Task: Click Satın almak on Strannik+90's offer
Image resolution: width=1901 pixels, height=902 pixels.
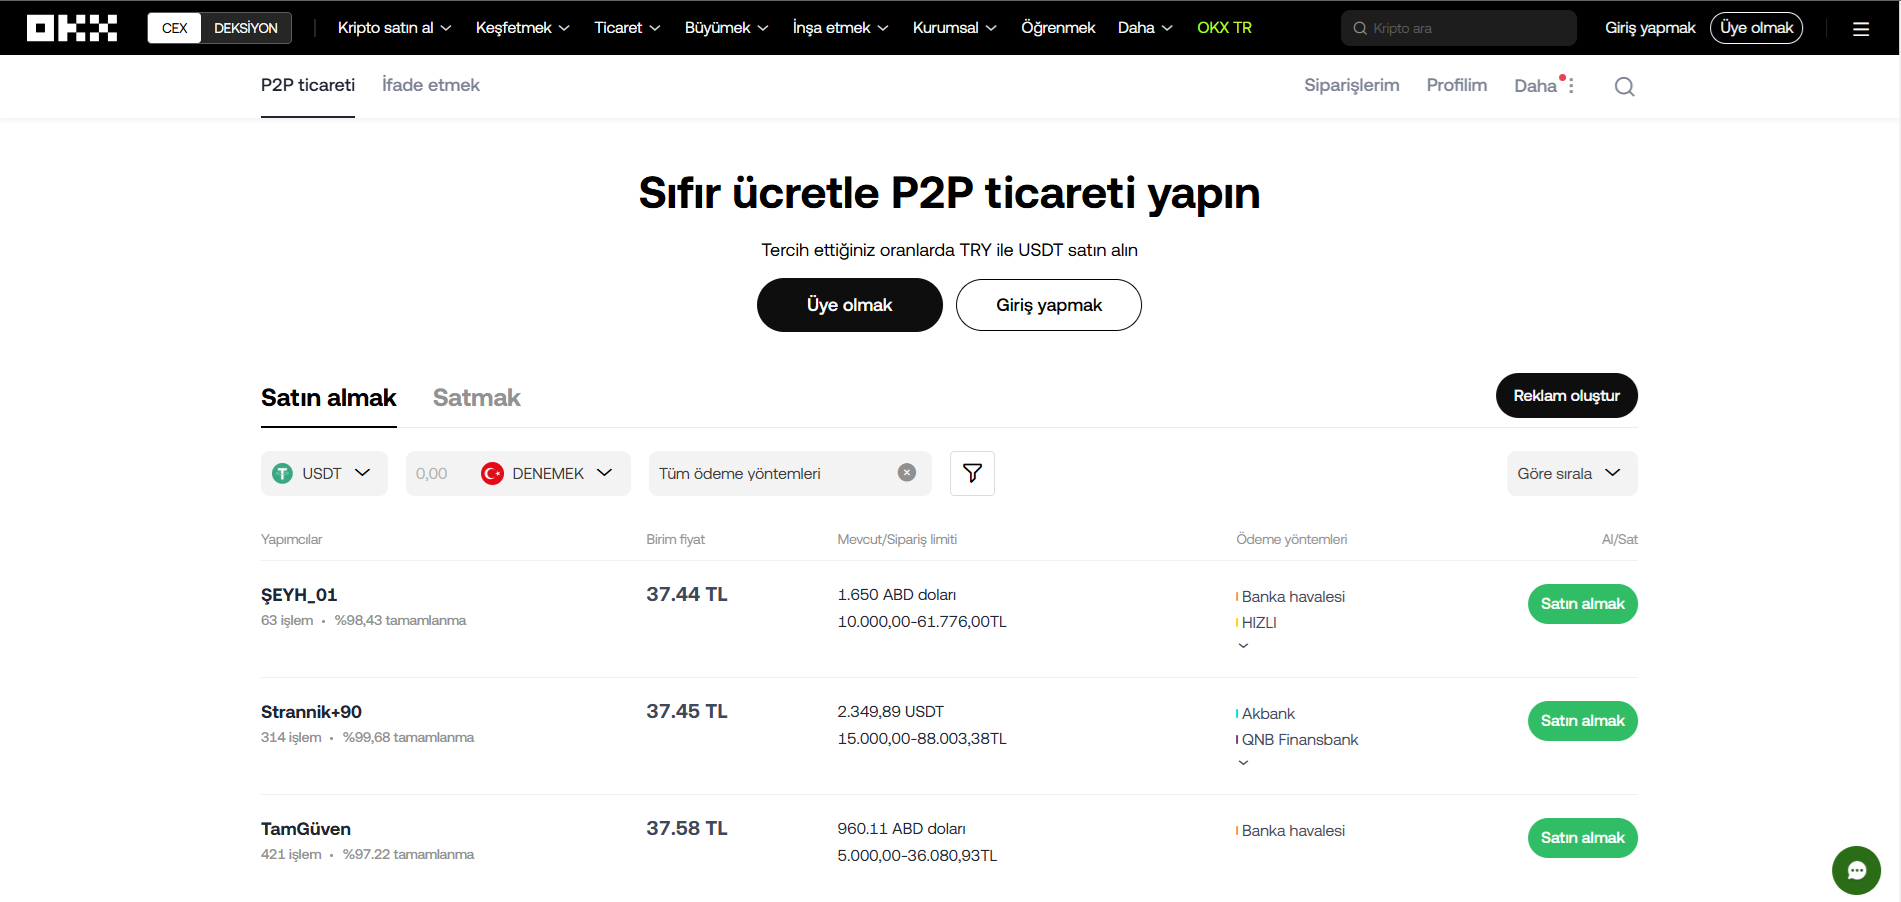Action: [1581, 720]
